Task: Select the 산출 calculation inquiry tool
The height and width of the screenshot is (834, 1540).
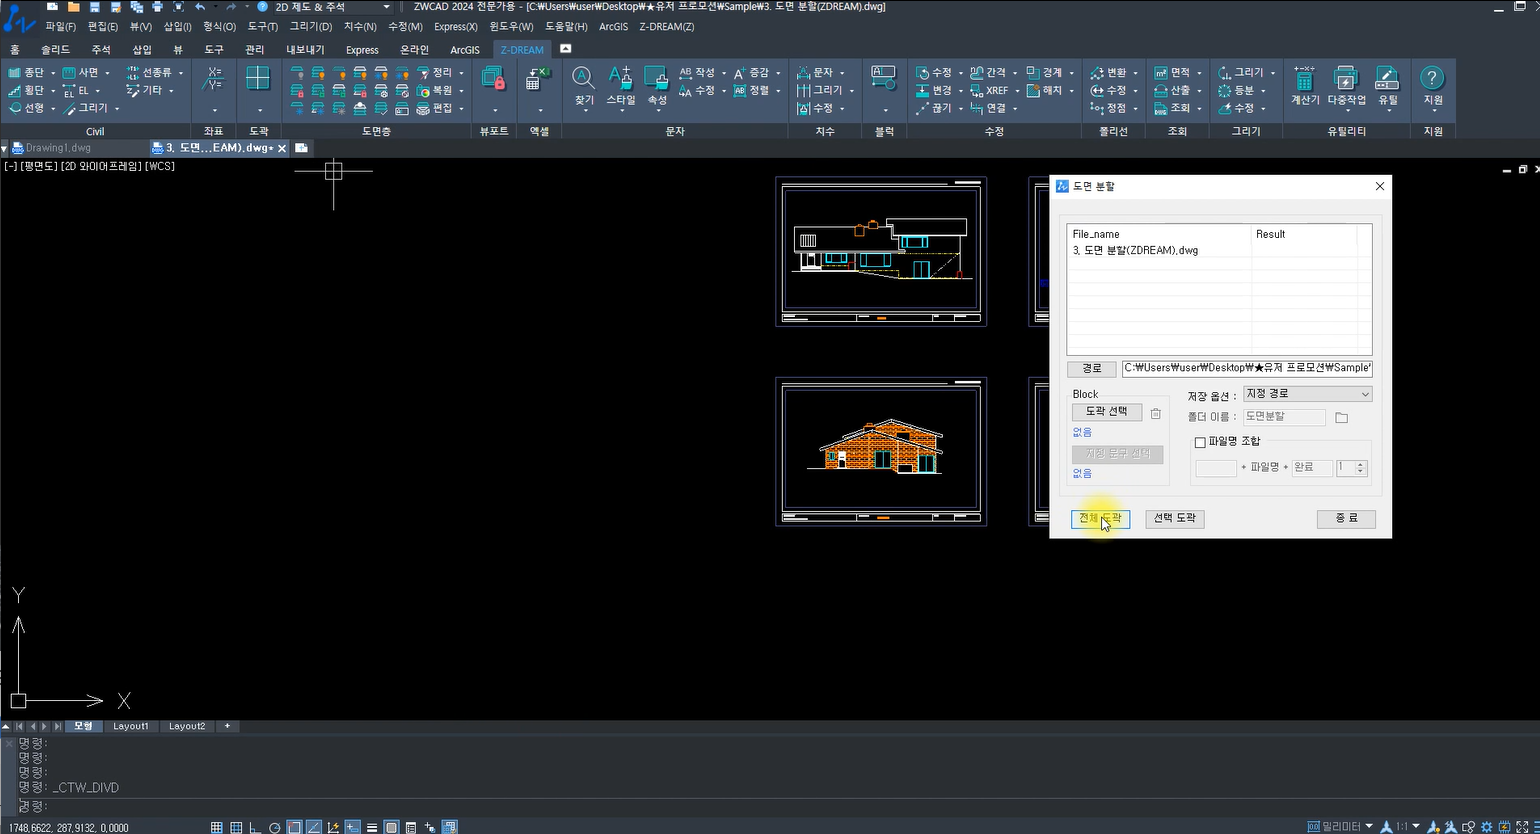Action: pyautogui.click(x=1172, y=90)
